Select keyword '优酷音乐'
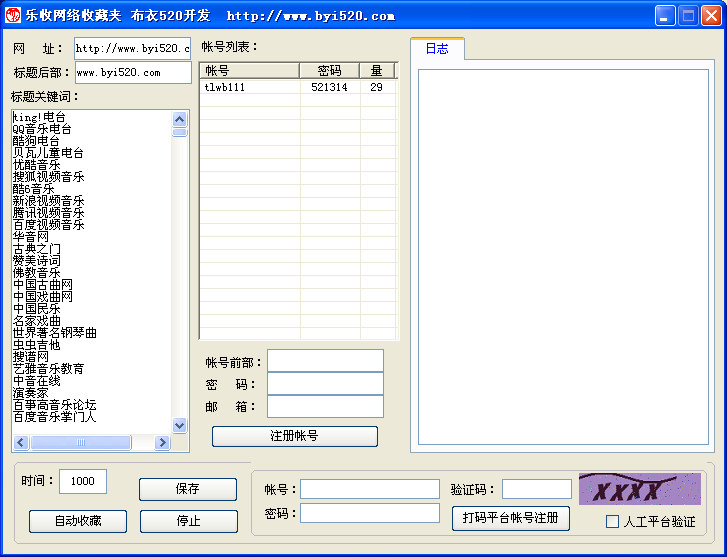This screenshot has height=557, width=727. coord(36,165)
